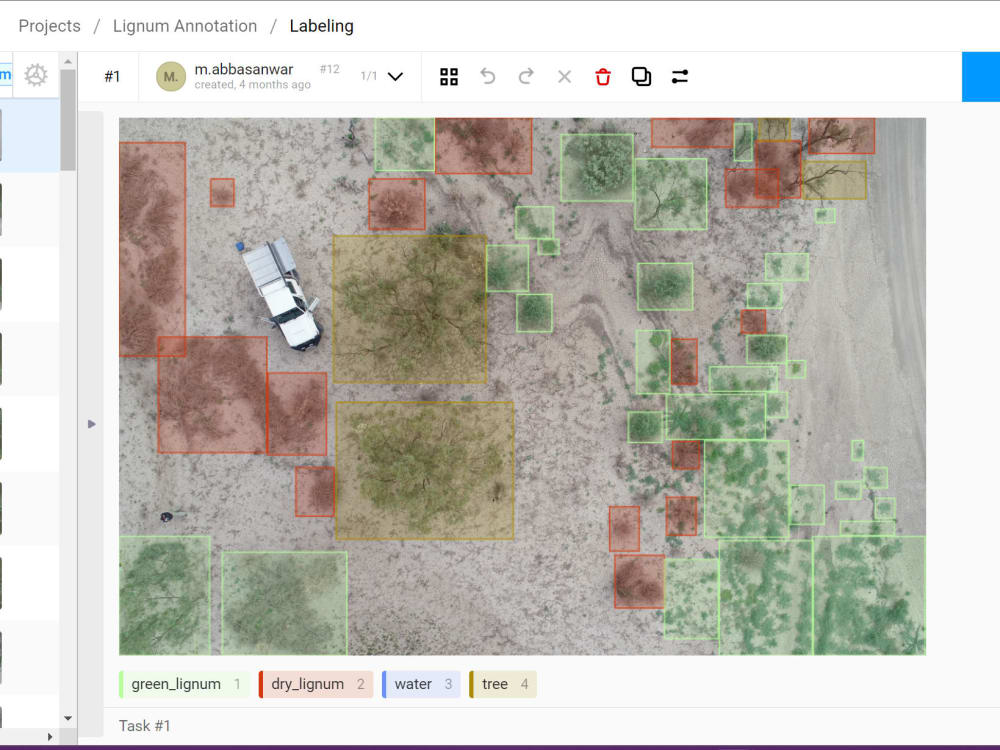Click 'created, 4 months ago' text
The width and height of the screenshot is (1000, 750).
click(253, 85)
